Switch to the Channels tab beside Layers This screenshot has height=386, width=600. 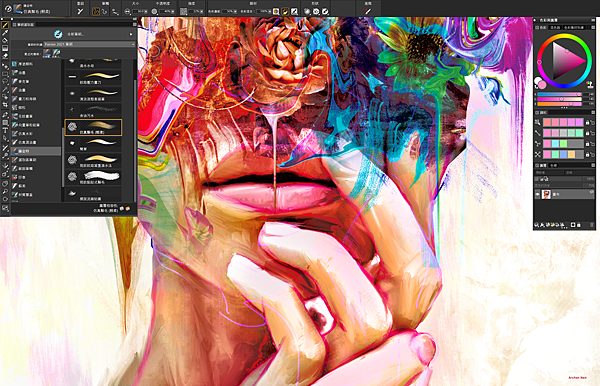554,165
